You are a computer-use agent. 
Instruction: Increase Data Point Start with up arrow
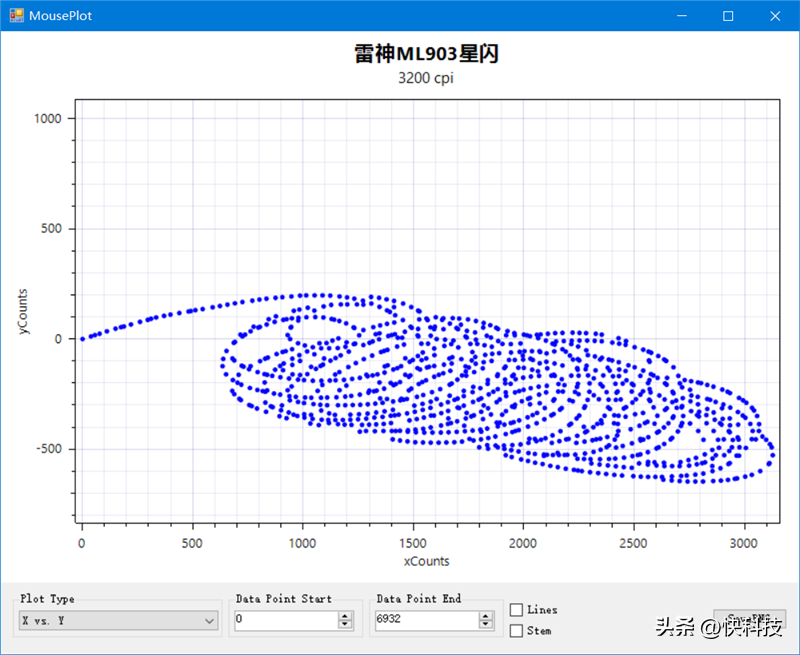coord(345,616)
